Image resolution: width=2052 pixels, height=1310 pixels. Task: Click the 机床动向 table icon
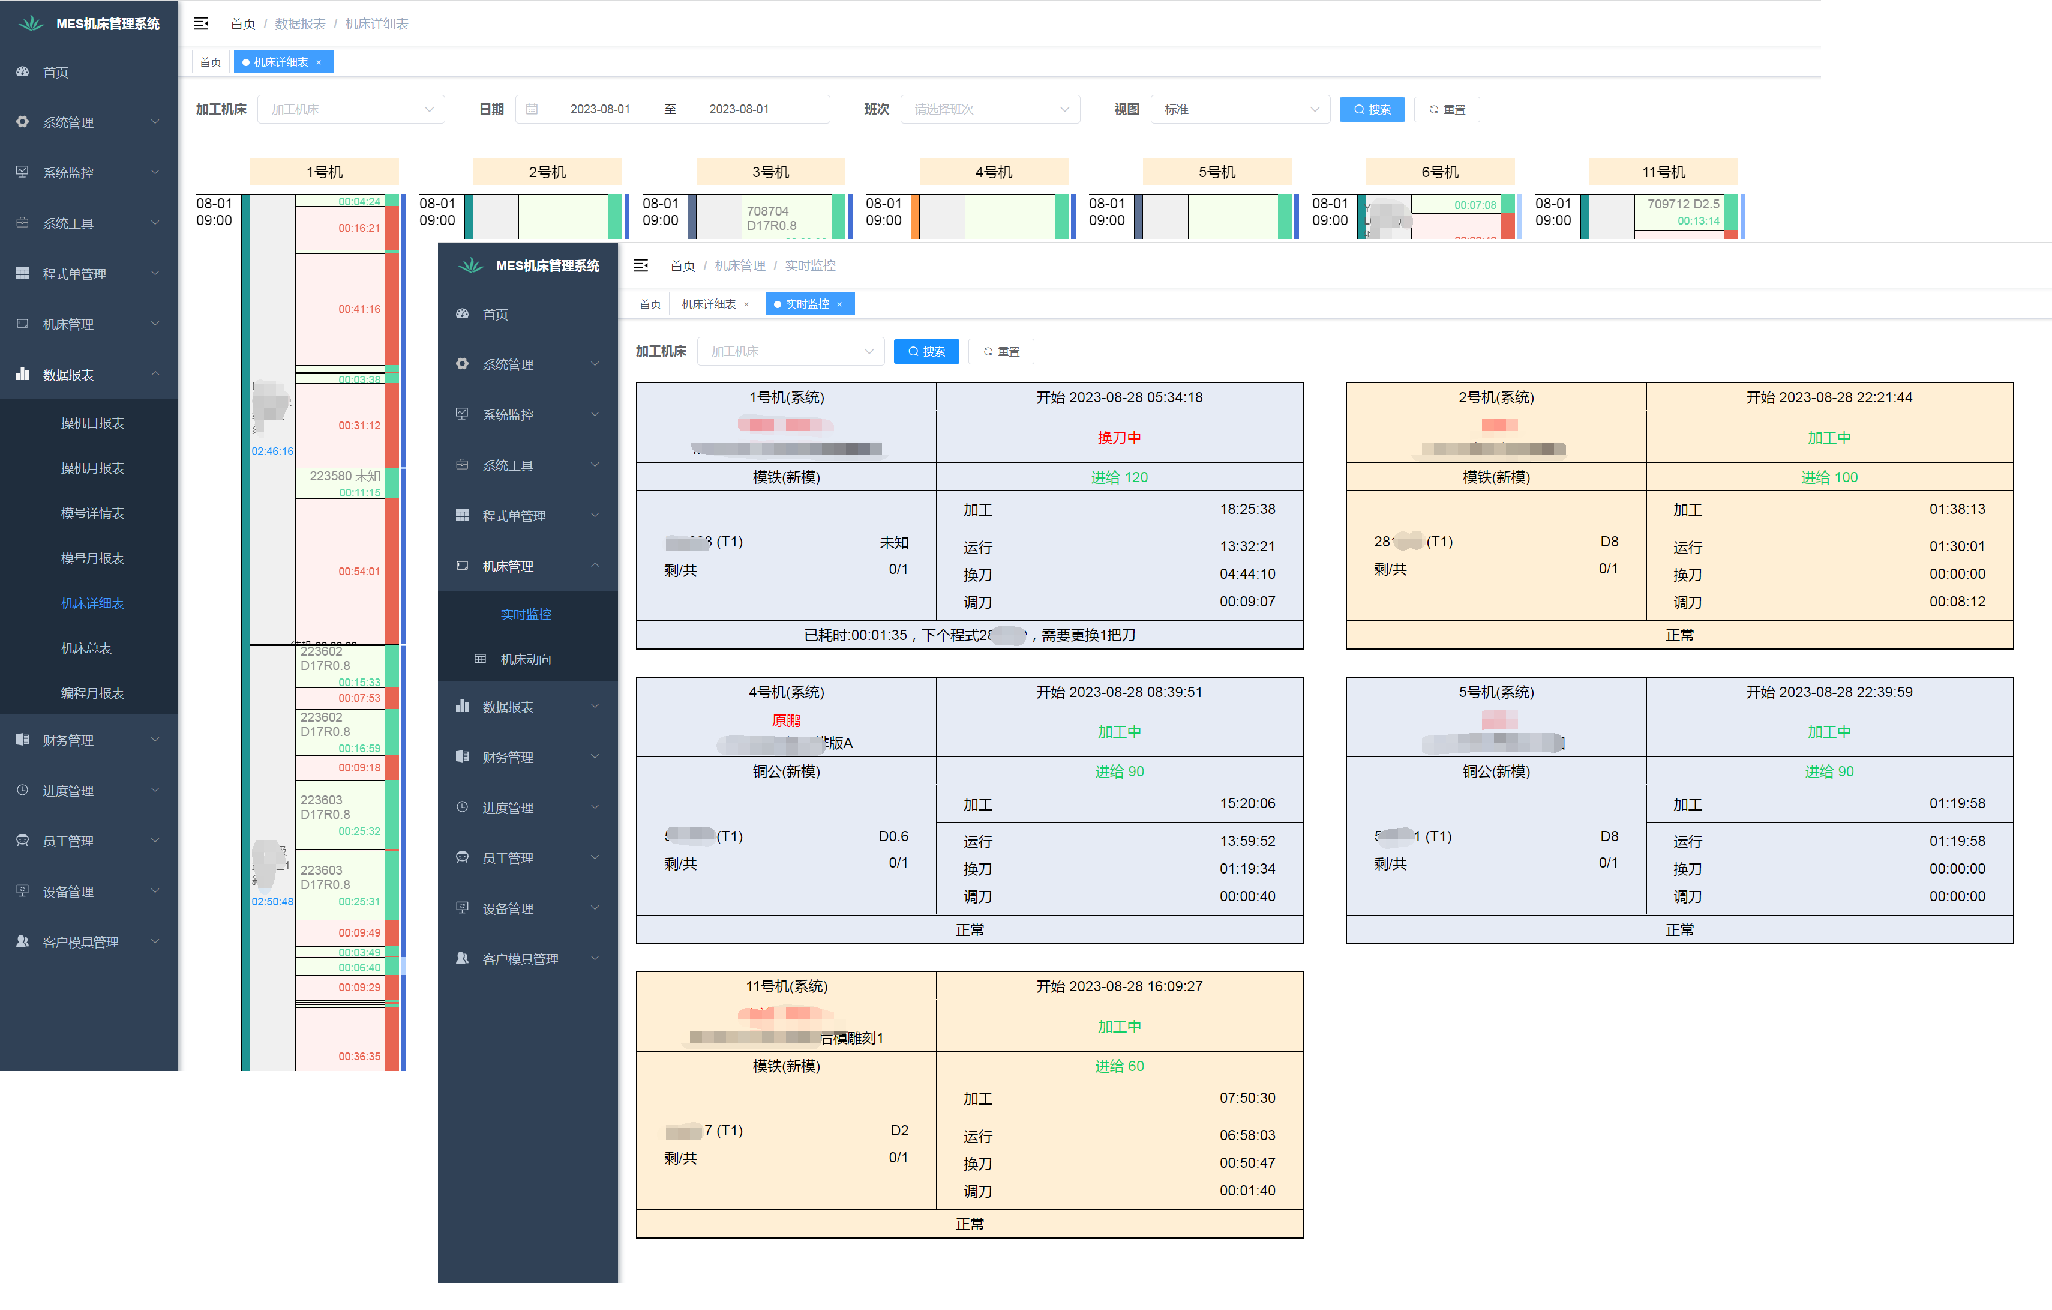point(480,659)
